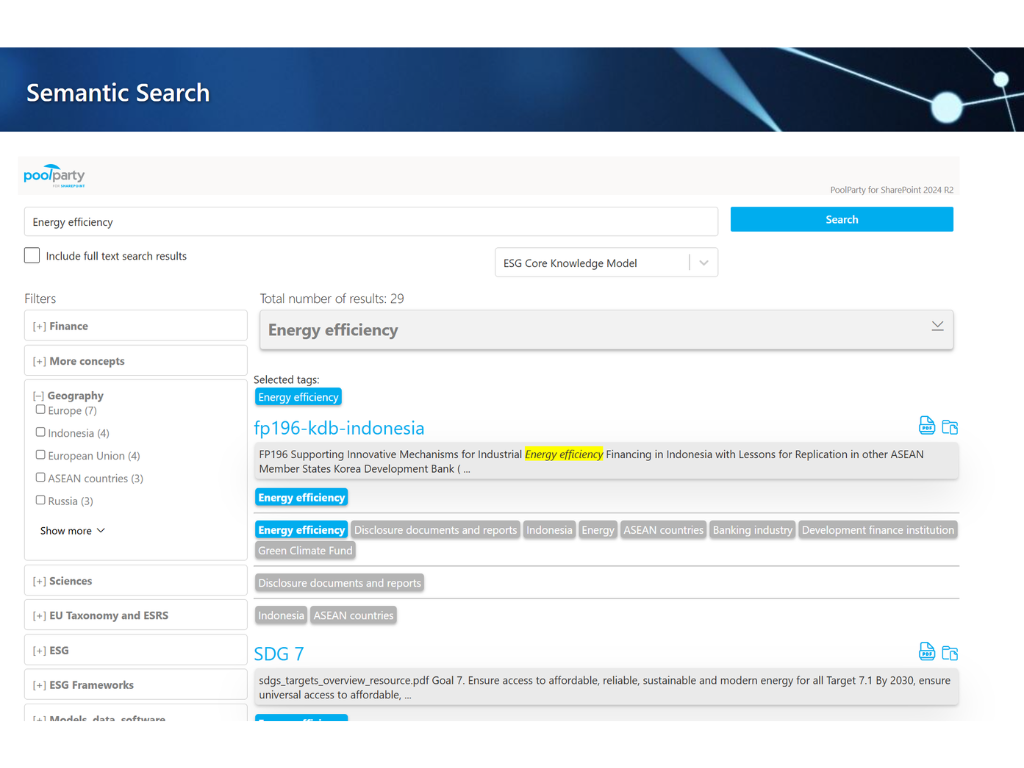
Task: Click the Energy efficiency search input field
Action: pos(370,222)
